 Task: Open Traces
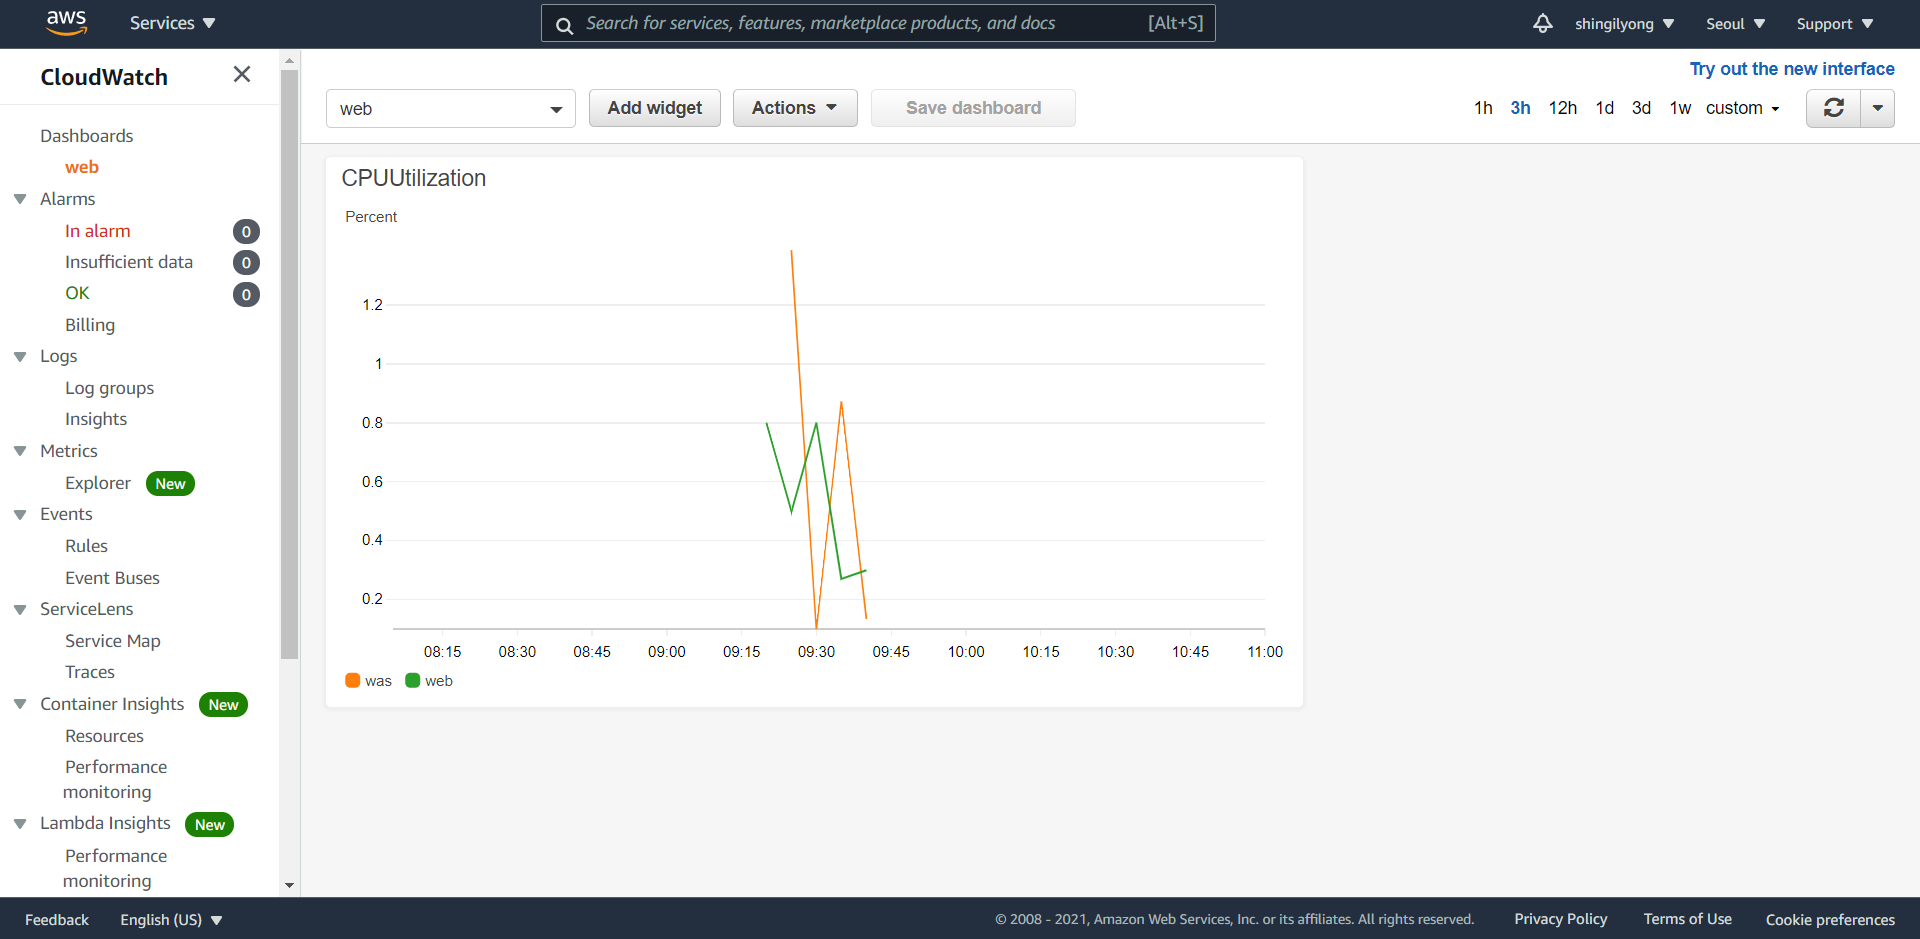coord(90,672)
